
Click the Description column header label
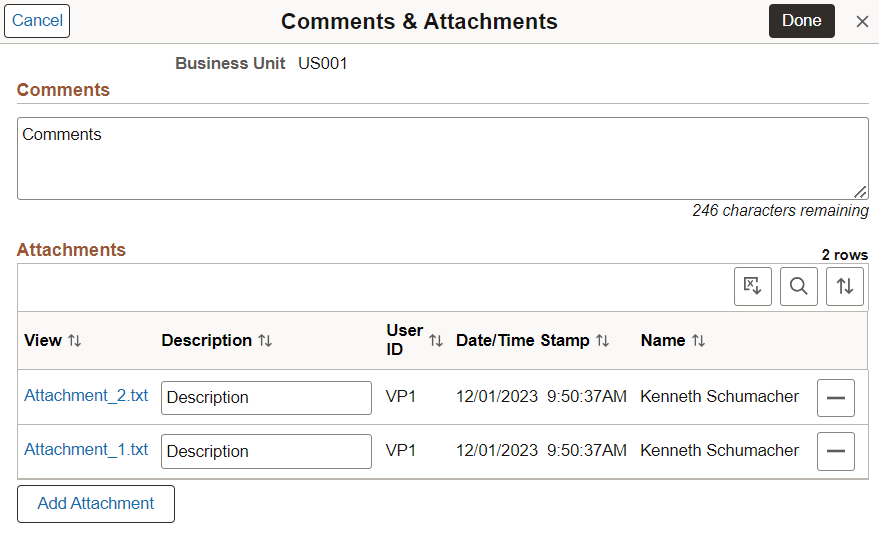pyautogui.click(x=206, y=340)
